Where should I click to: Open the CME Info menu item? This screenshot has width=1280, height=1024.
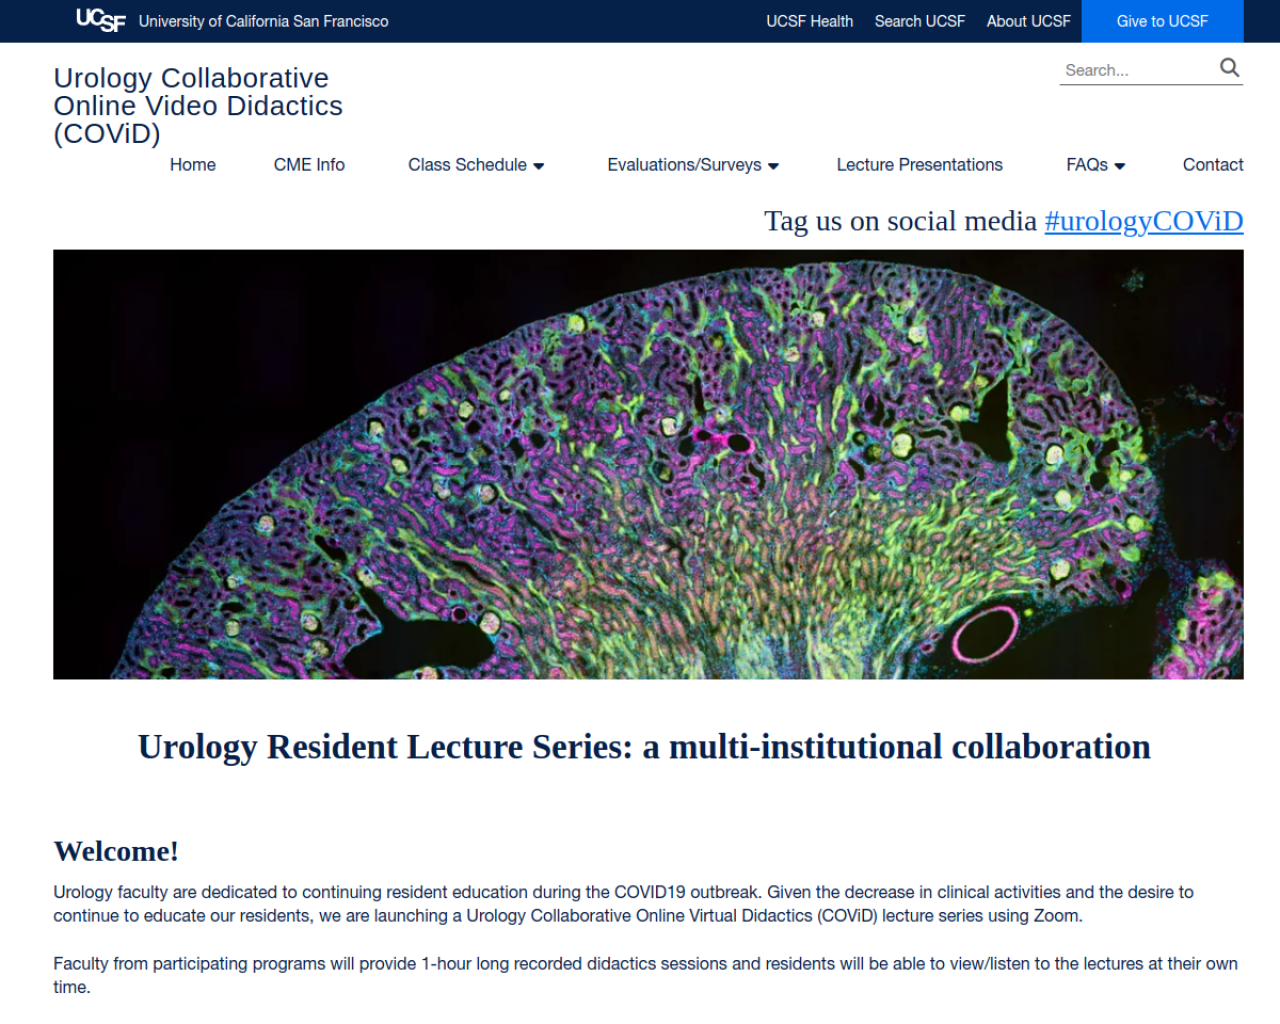tap(309, 165)
